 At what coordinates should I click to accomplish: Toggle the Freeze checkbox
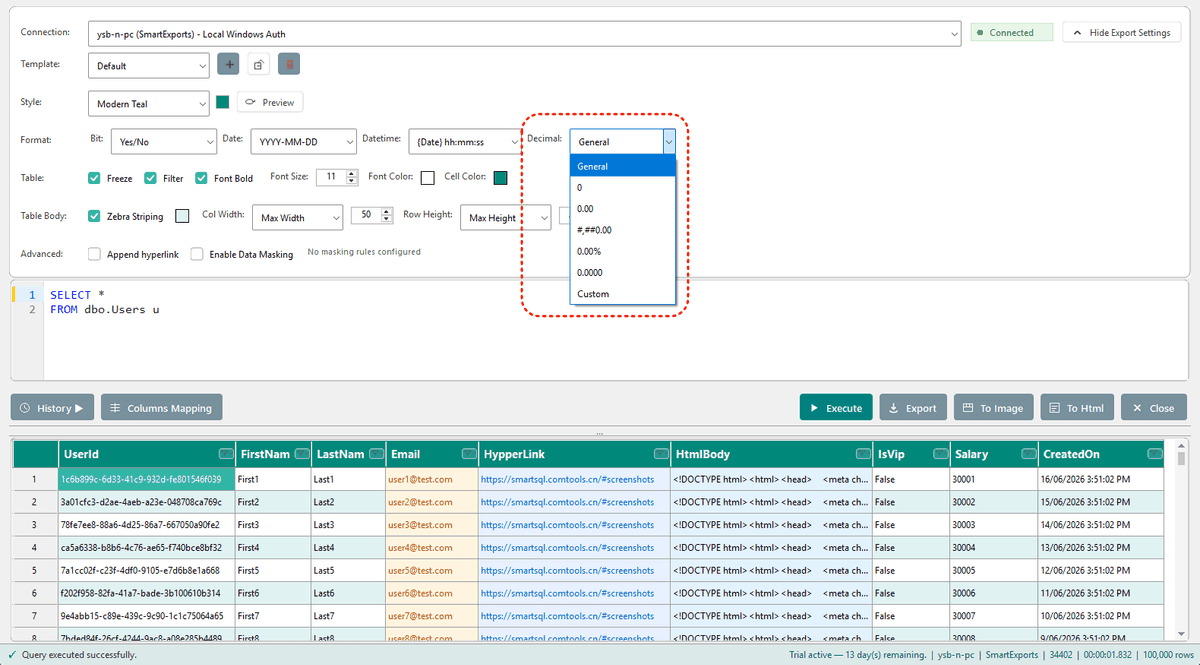(x=95, y=178)
